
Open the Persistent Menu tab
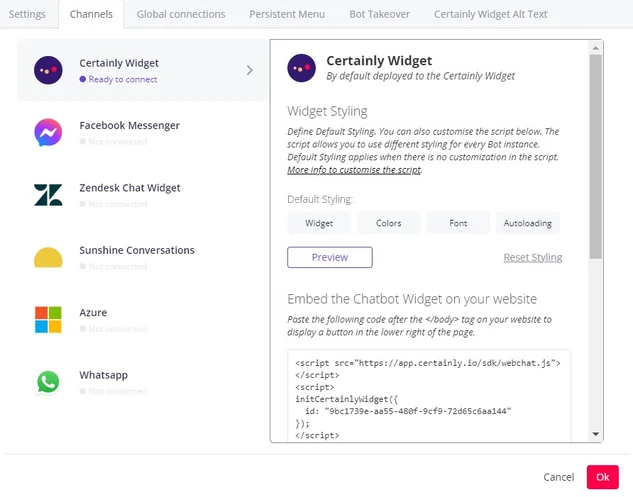287,14
